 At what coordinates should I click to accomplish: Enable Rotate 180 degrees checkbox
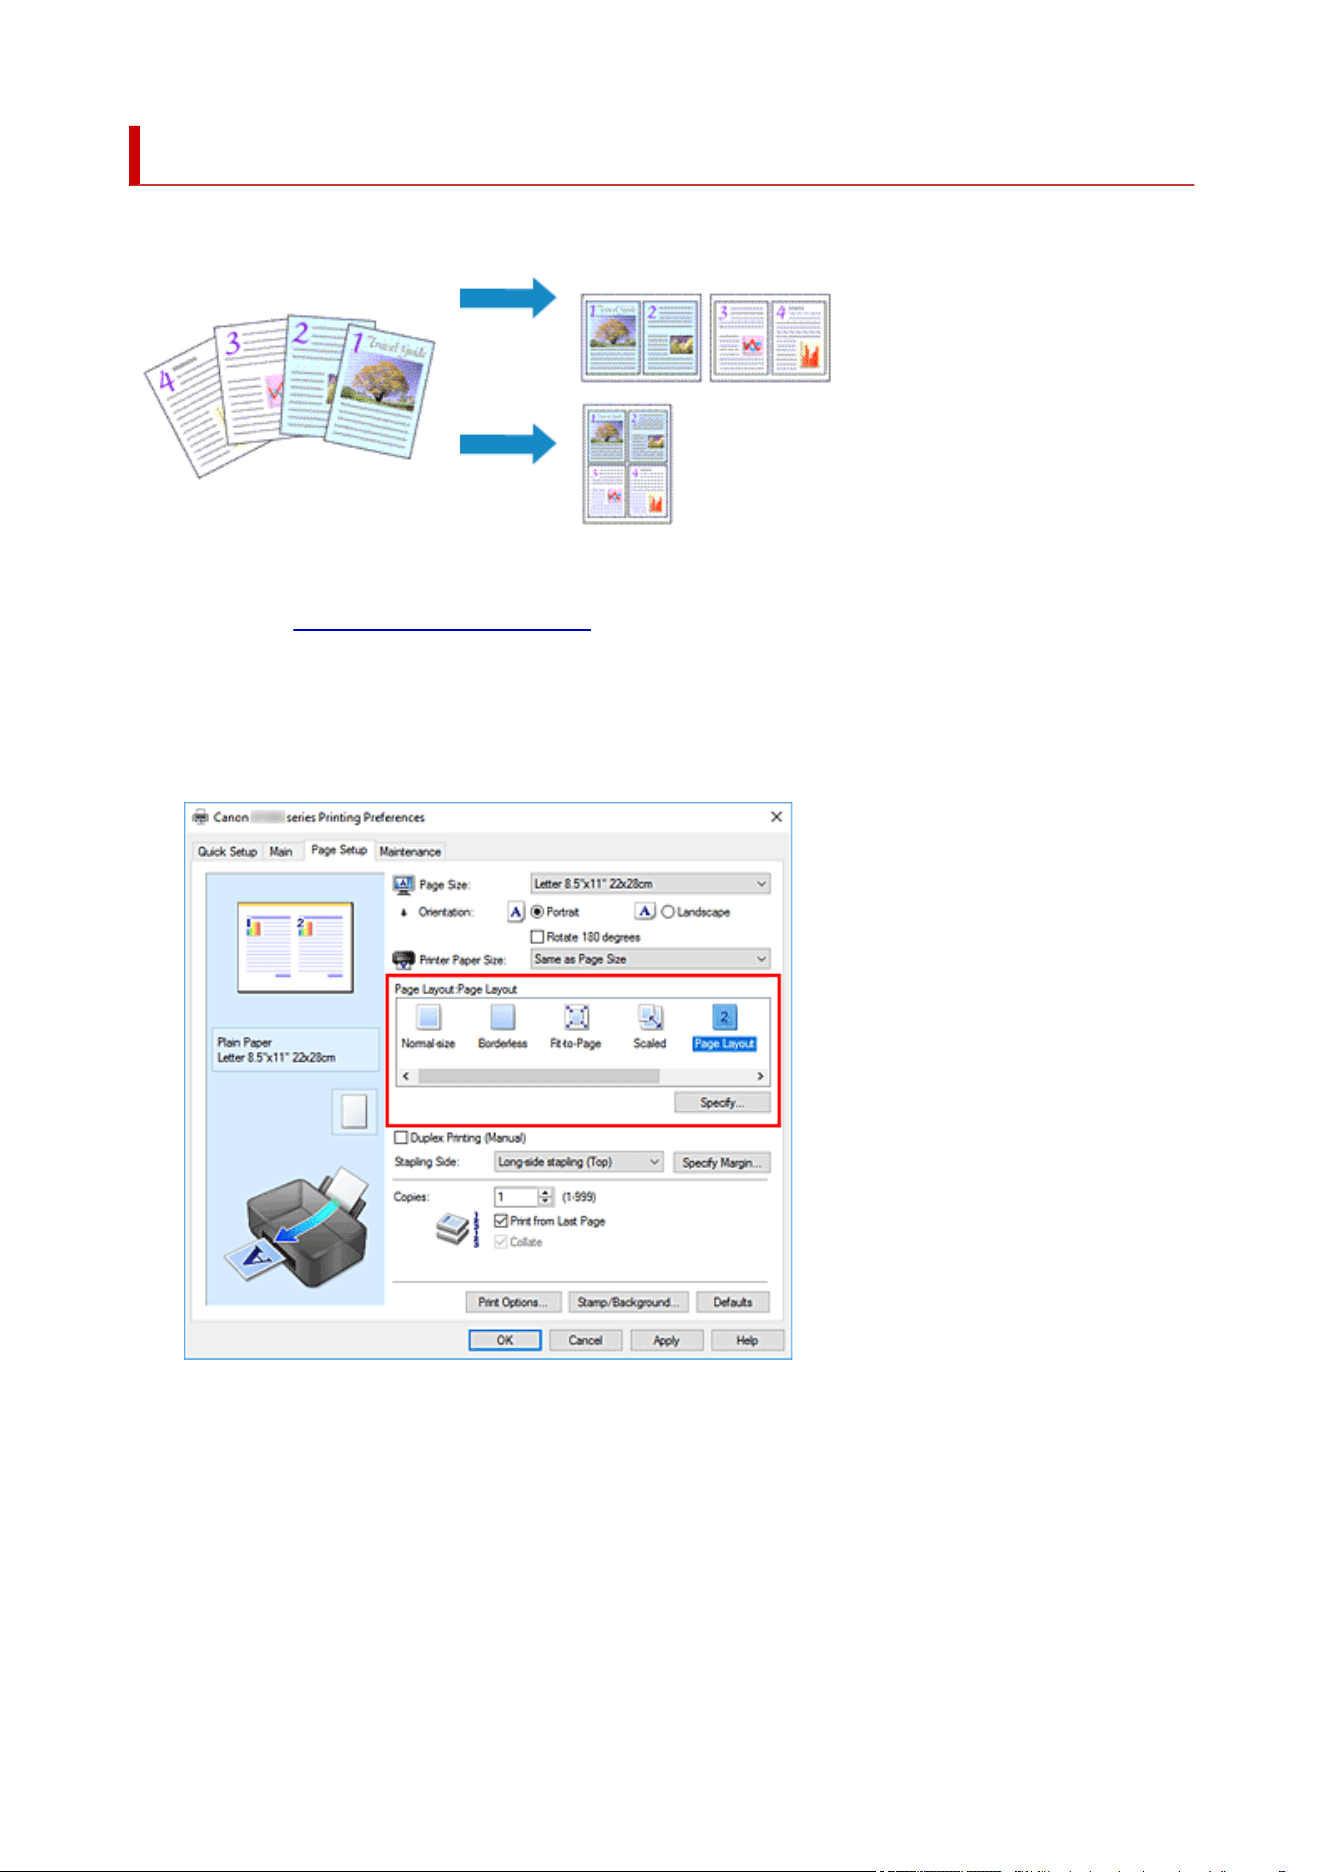(x=537, y=937)
